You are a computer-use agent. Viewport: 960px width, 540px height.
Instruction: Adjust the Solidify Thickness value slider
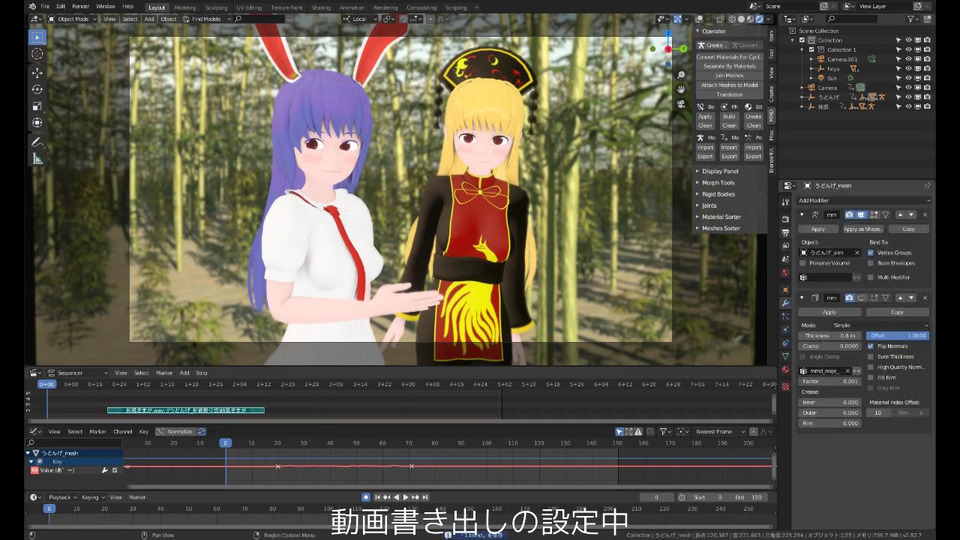(x=830, y=336)
